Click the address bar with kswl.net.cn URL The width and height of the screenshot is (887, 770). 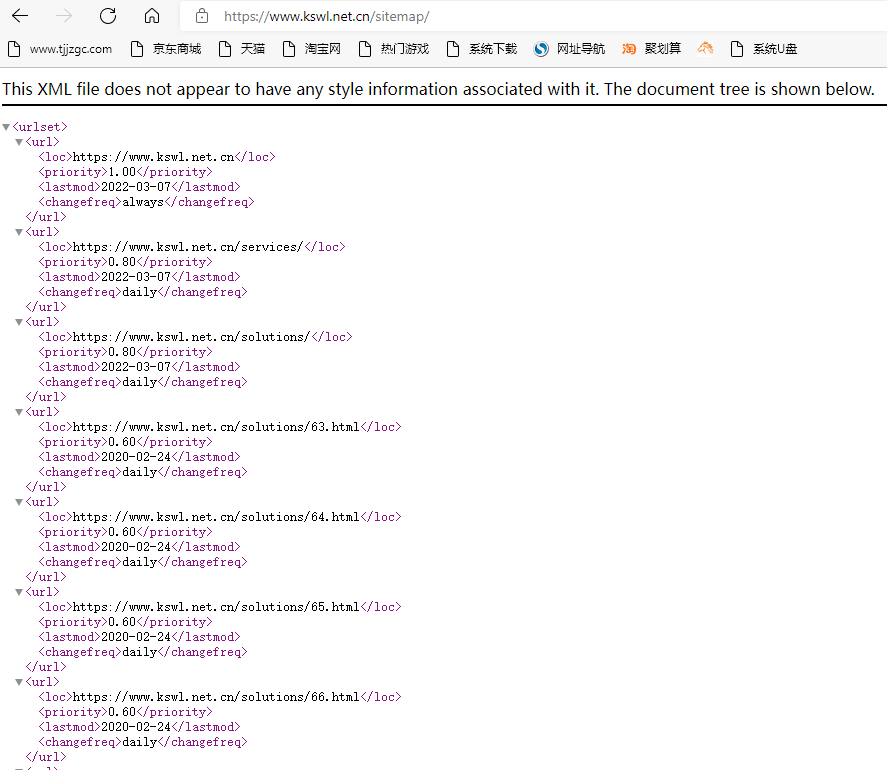(x=532, y=16)
